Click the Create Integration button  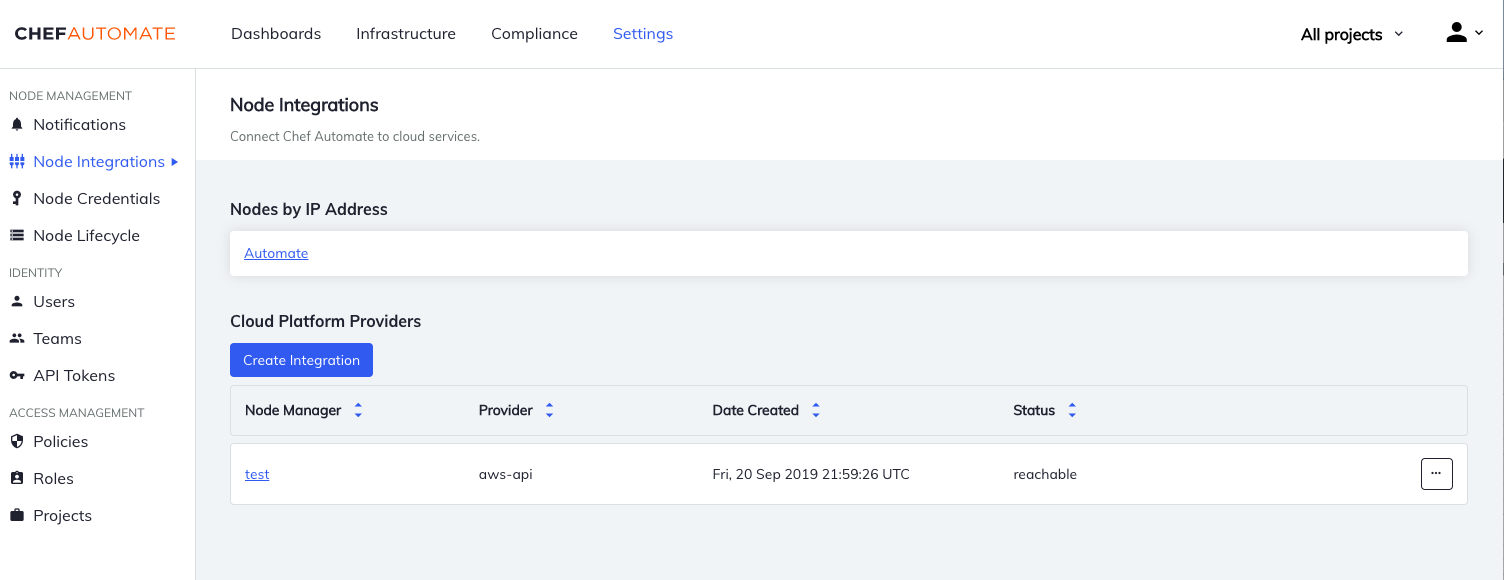[x=301, y=359]
